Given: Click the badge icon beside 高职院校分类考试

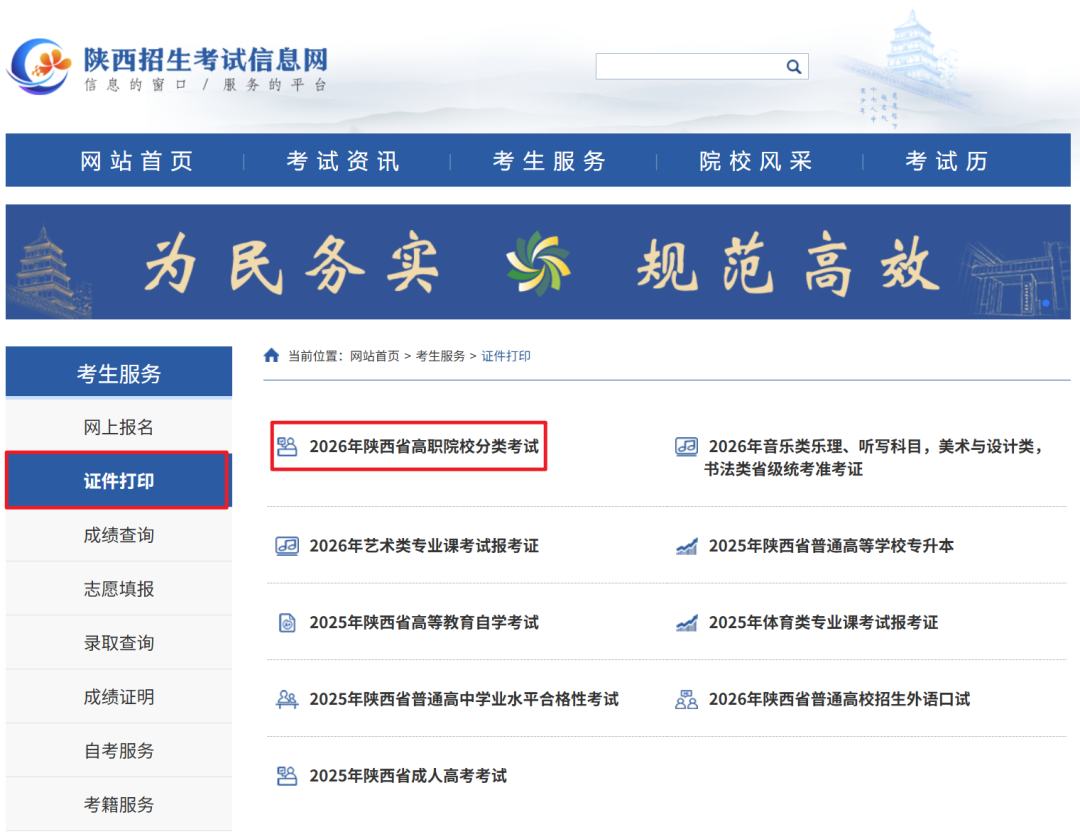Looking at the screenshot, I should (288, 447).
